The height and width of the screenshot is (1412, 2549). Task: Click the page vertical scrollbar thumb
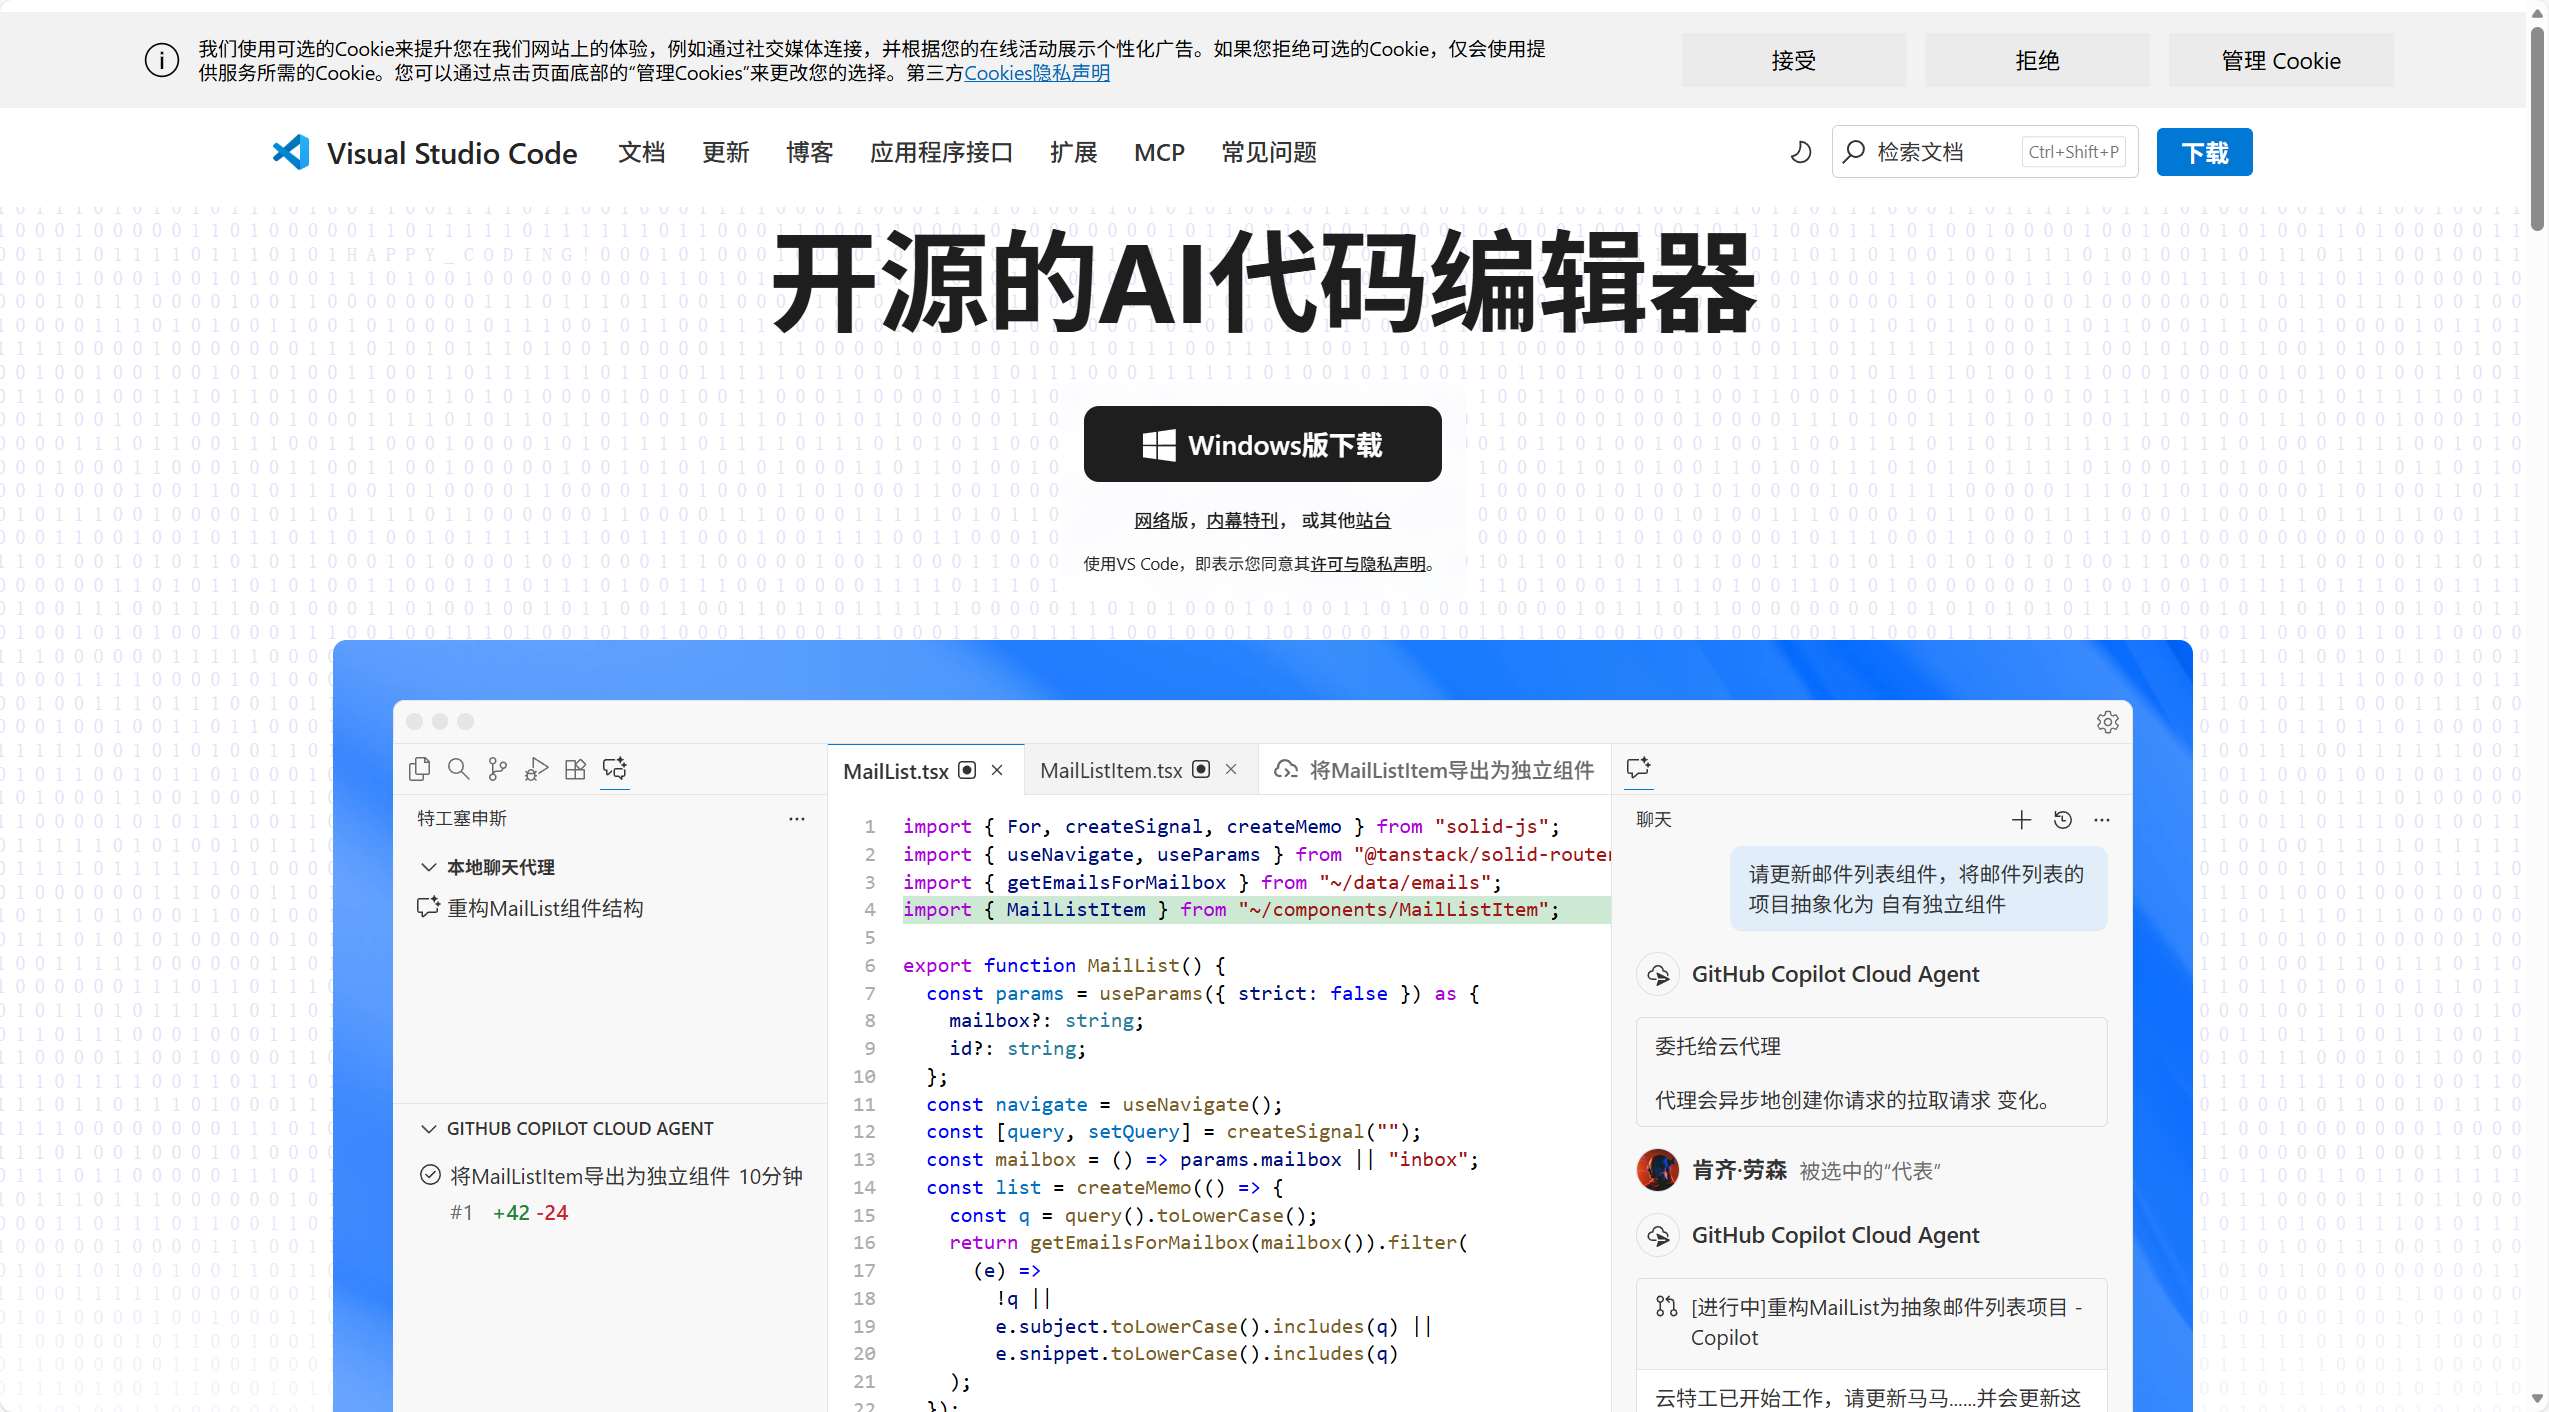(2537, 130)
